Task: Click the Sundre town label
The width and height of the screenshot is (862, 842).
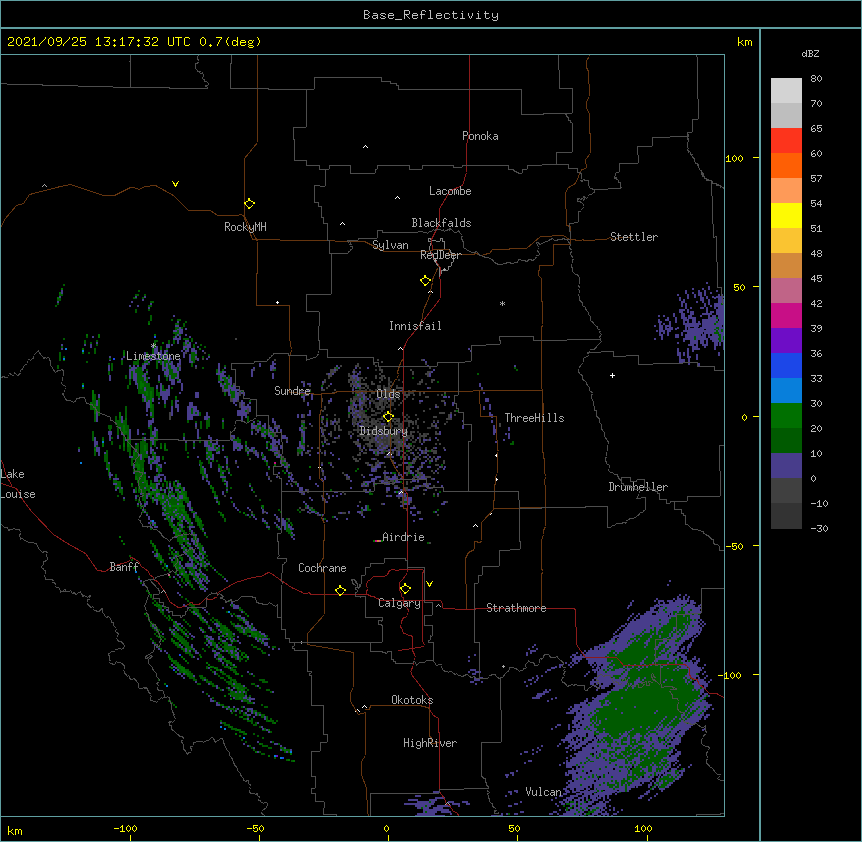Action: pyautogui.click(x=292, y=391)
